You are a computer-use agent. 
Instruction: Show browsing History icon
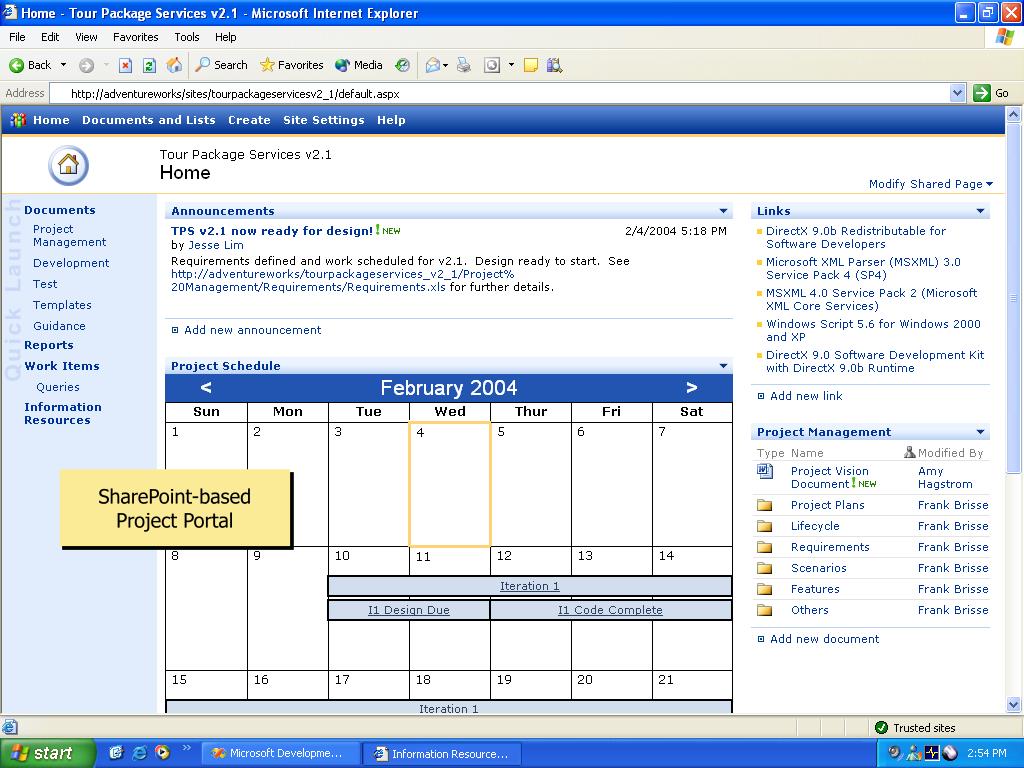pos(403,65)
